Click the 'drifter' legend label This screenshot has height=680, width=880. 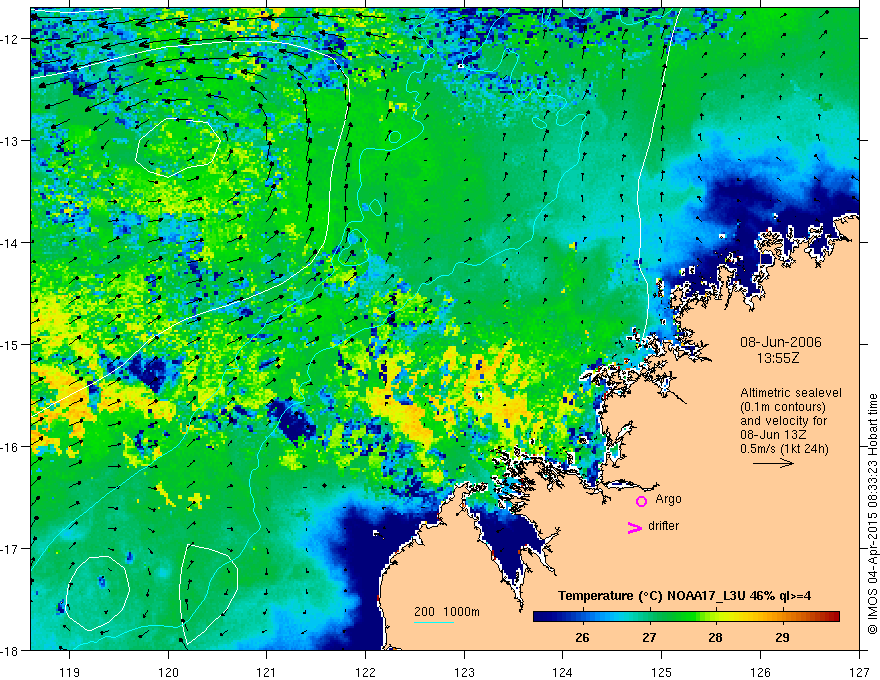click(663, 526)
